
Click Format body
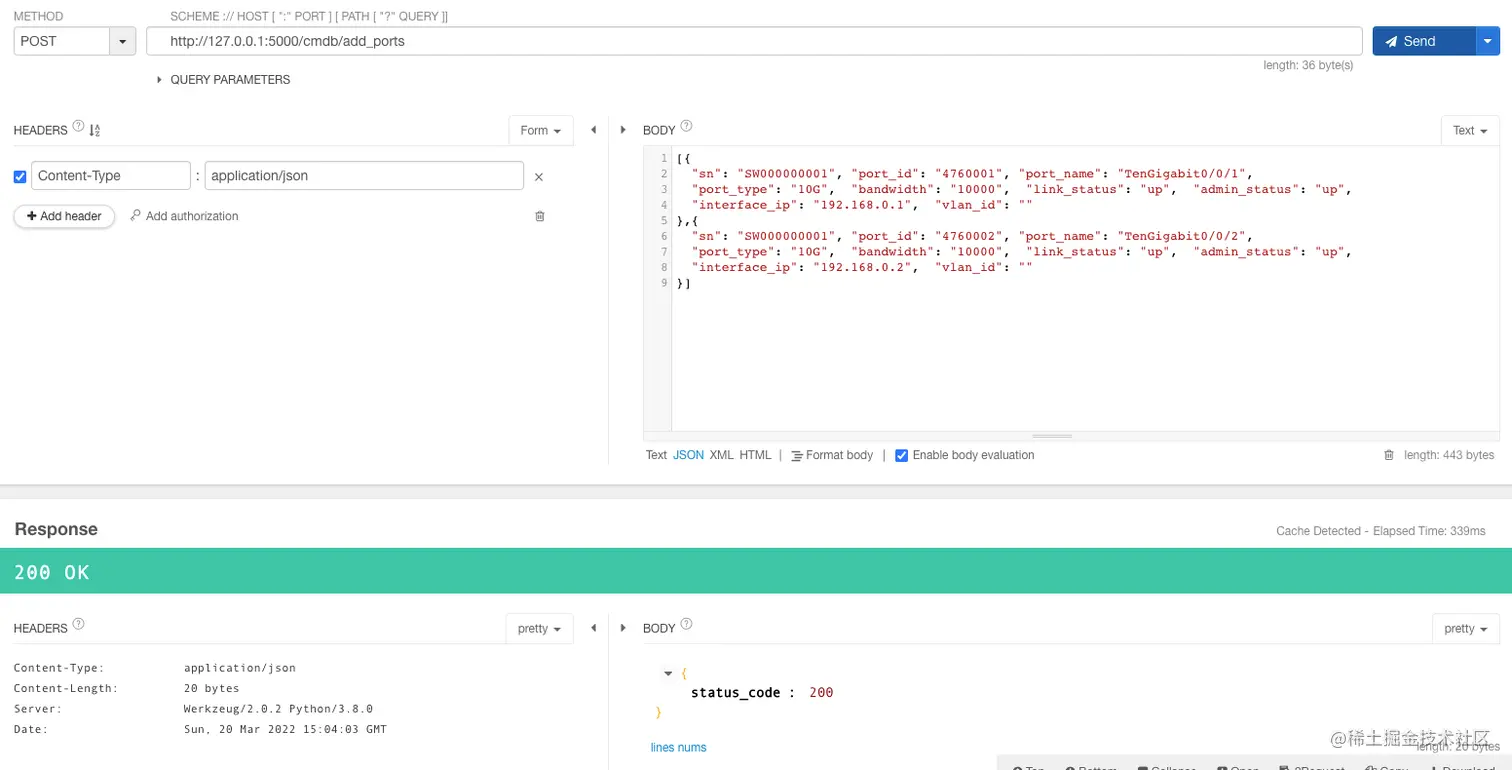coord(832,455)
